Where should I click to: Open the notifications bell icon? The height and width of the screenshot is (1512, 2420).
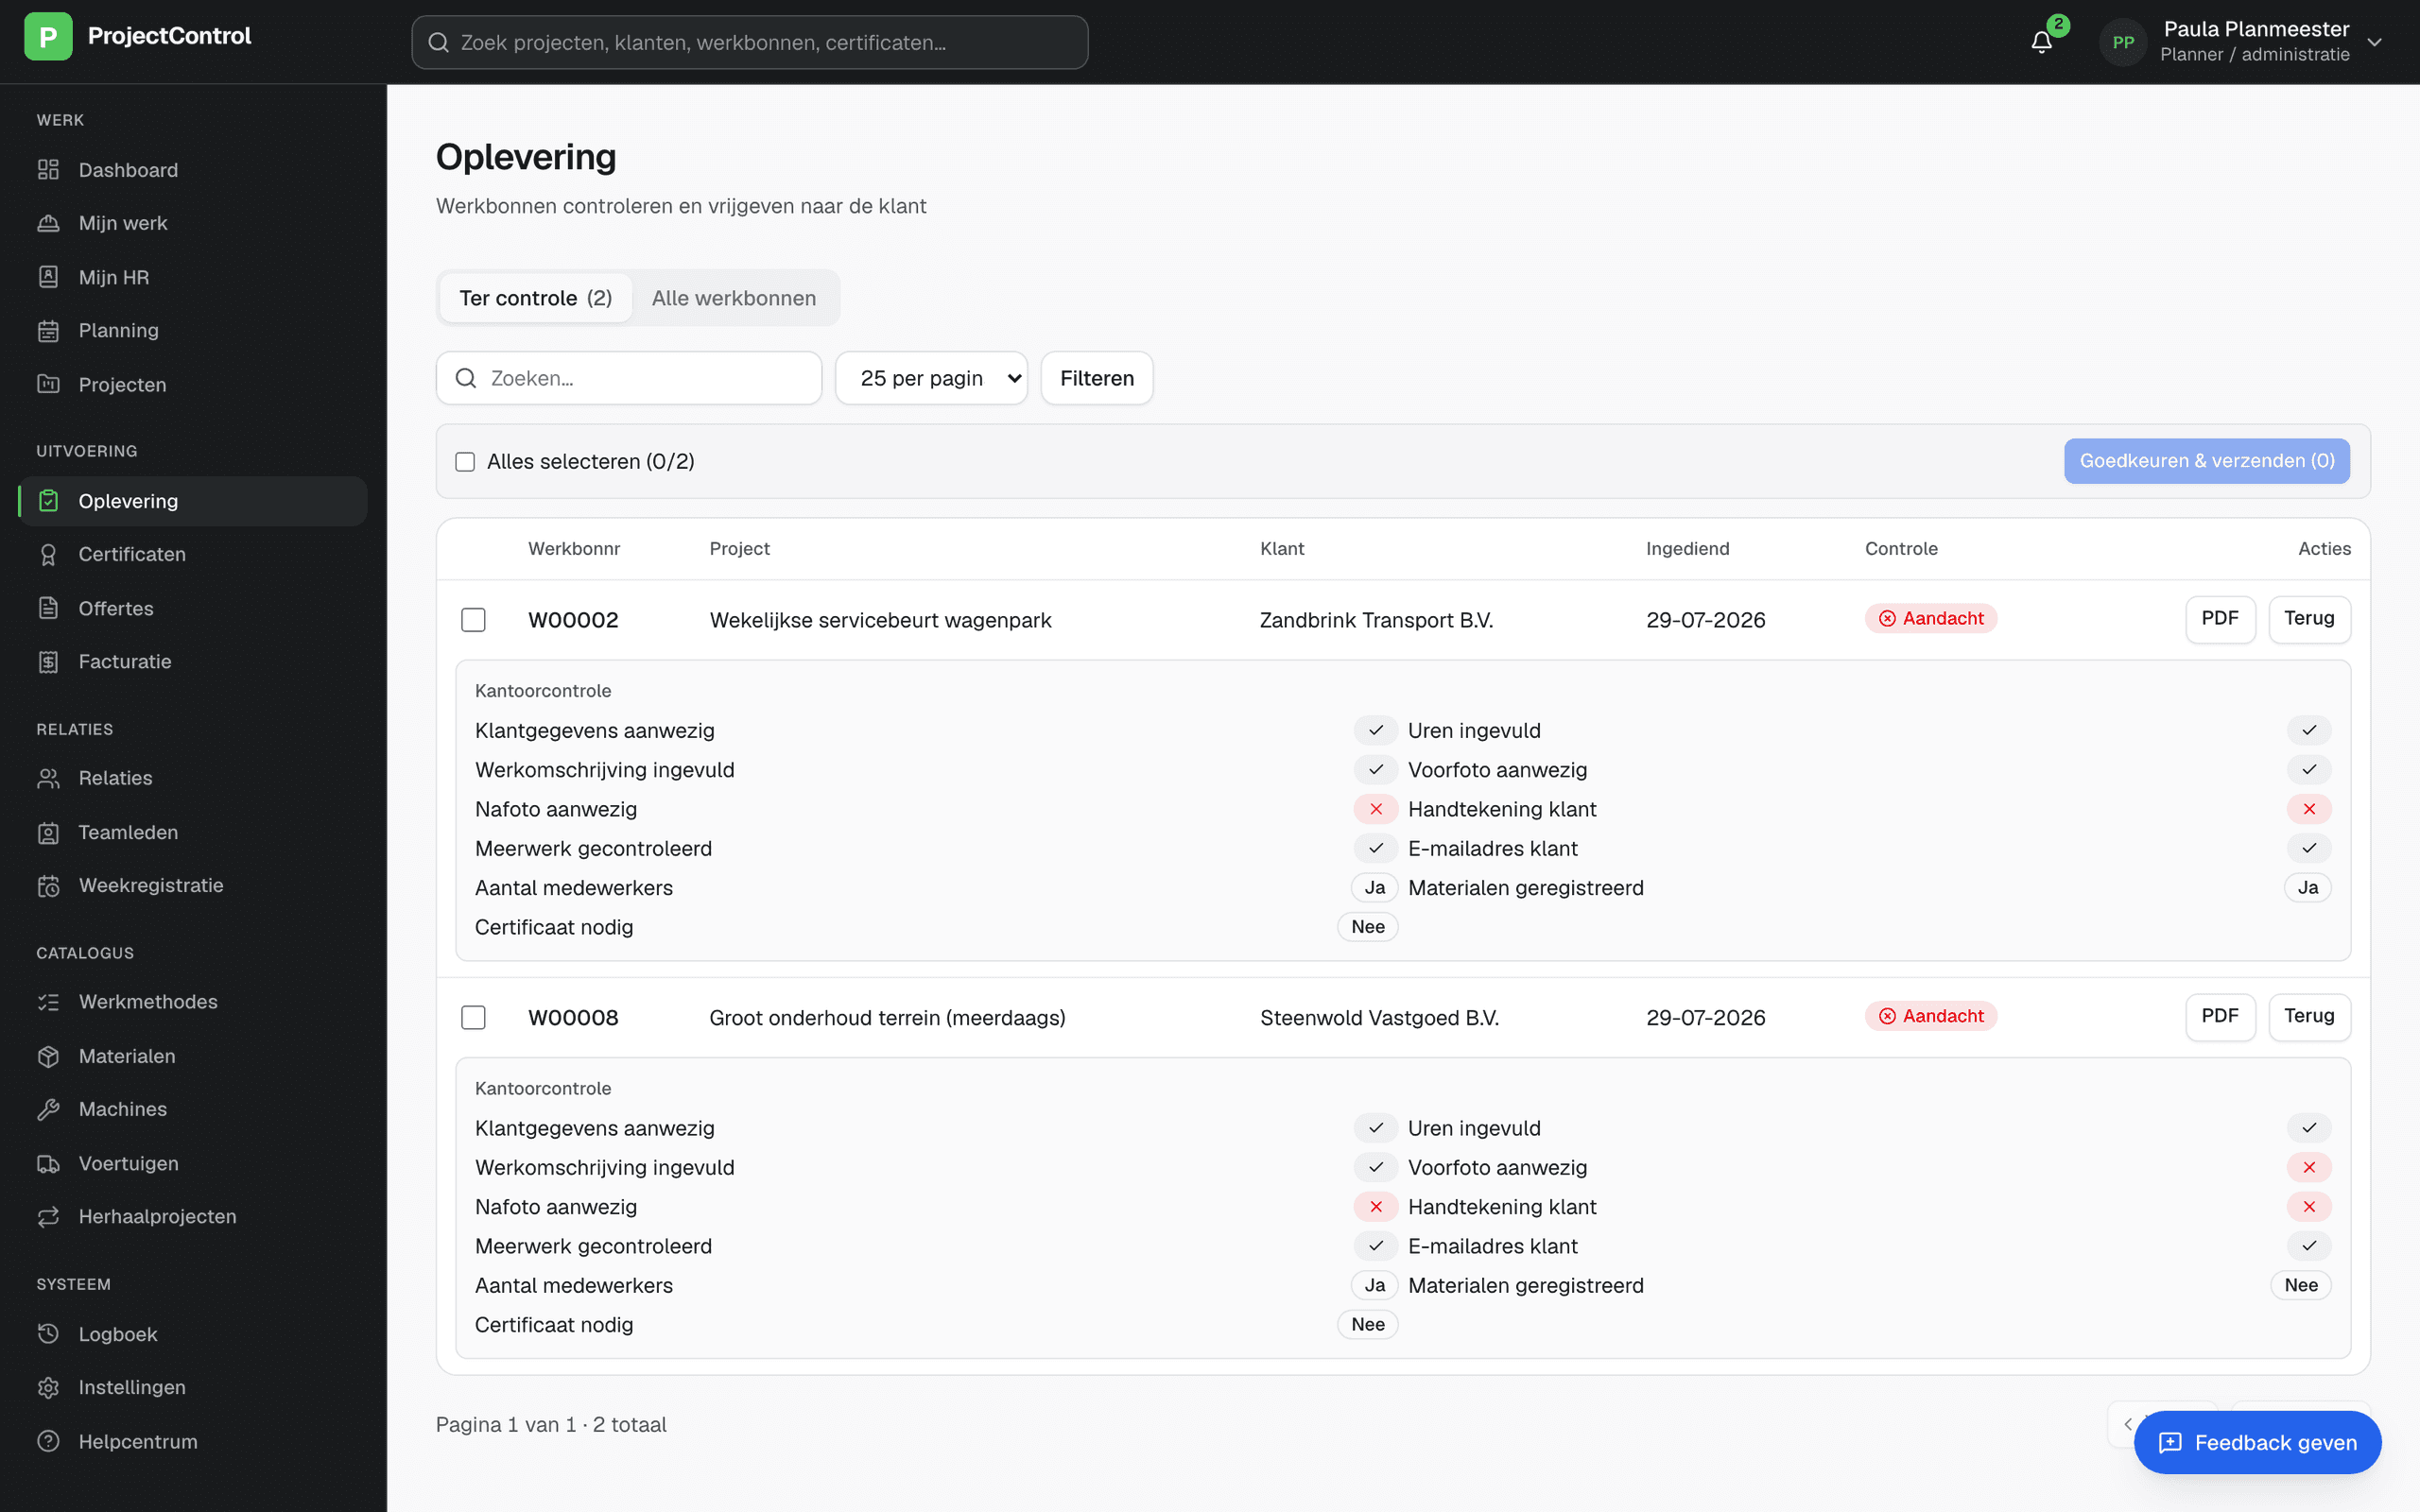2041,42
